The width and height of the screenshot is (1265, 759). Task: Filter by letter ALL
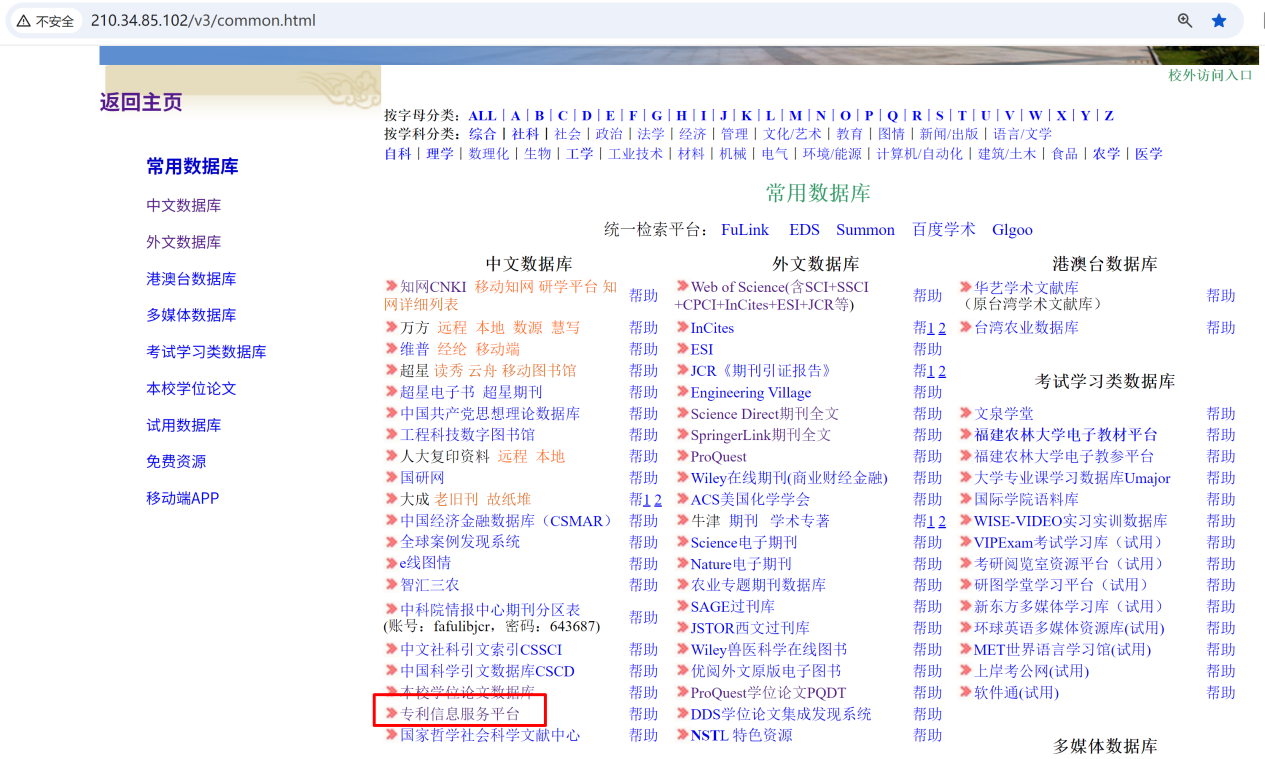482,115
